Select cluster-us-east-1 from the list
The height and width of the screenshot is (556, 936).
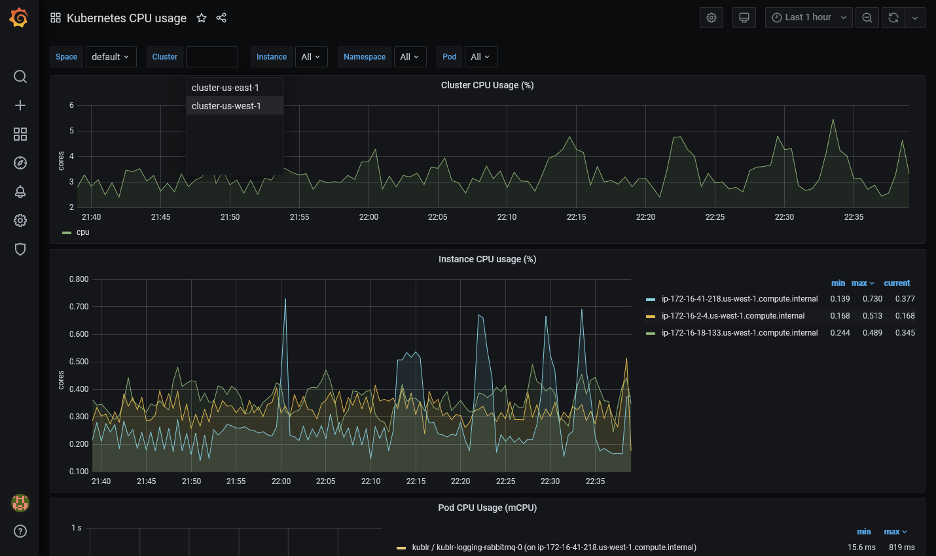tap(225, 88)
